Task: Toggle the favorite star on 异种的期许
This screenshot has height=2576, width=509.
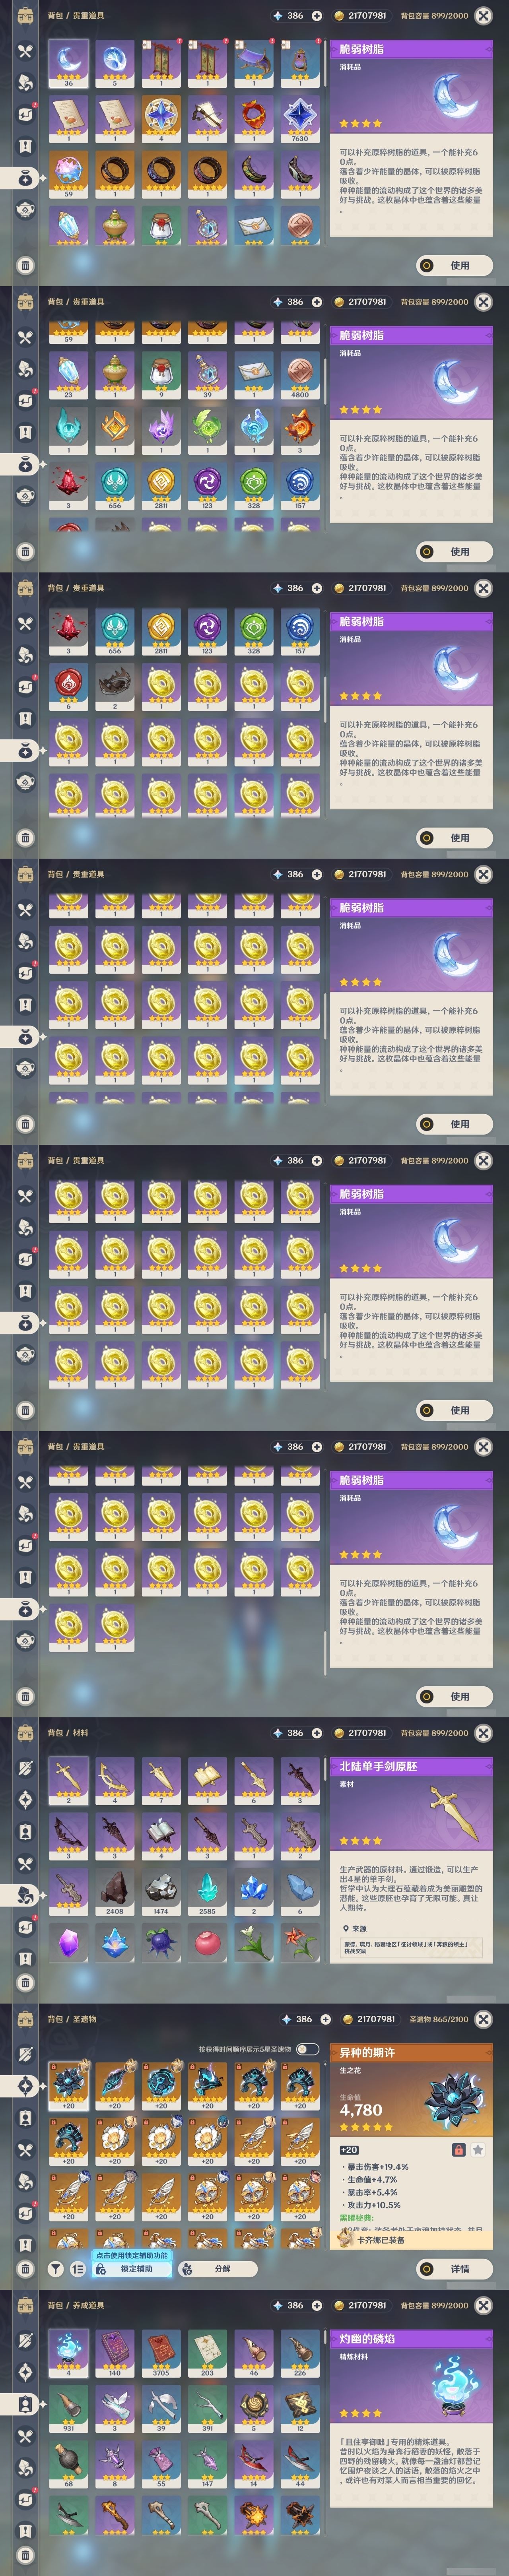Action: pyautogui.click(x=478, y=2149)
